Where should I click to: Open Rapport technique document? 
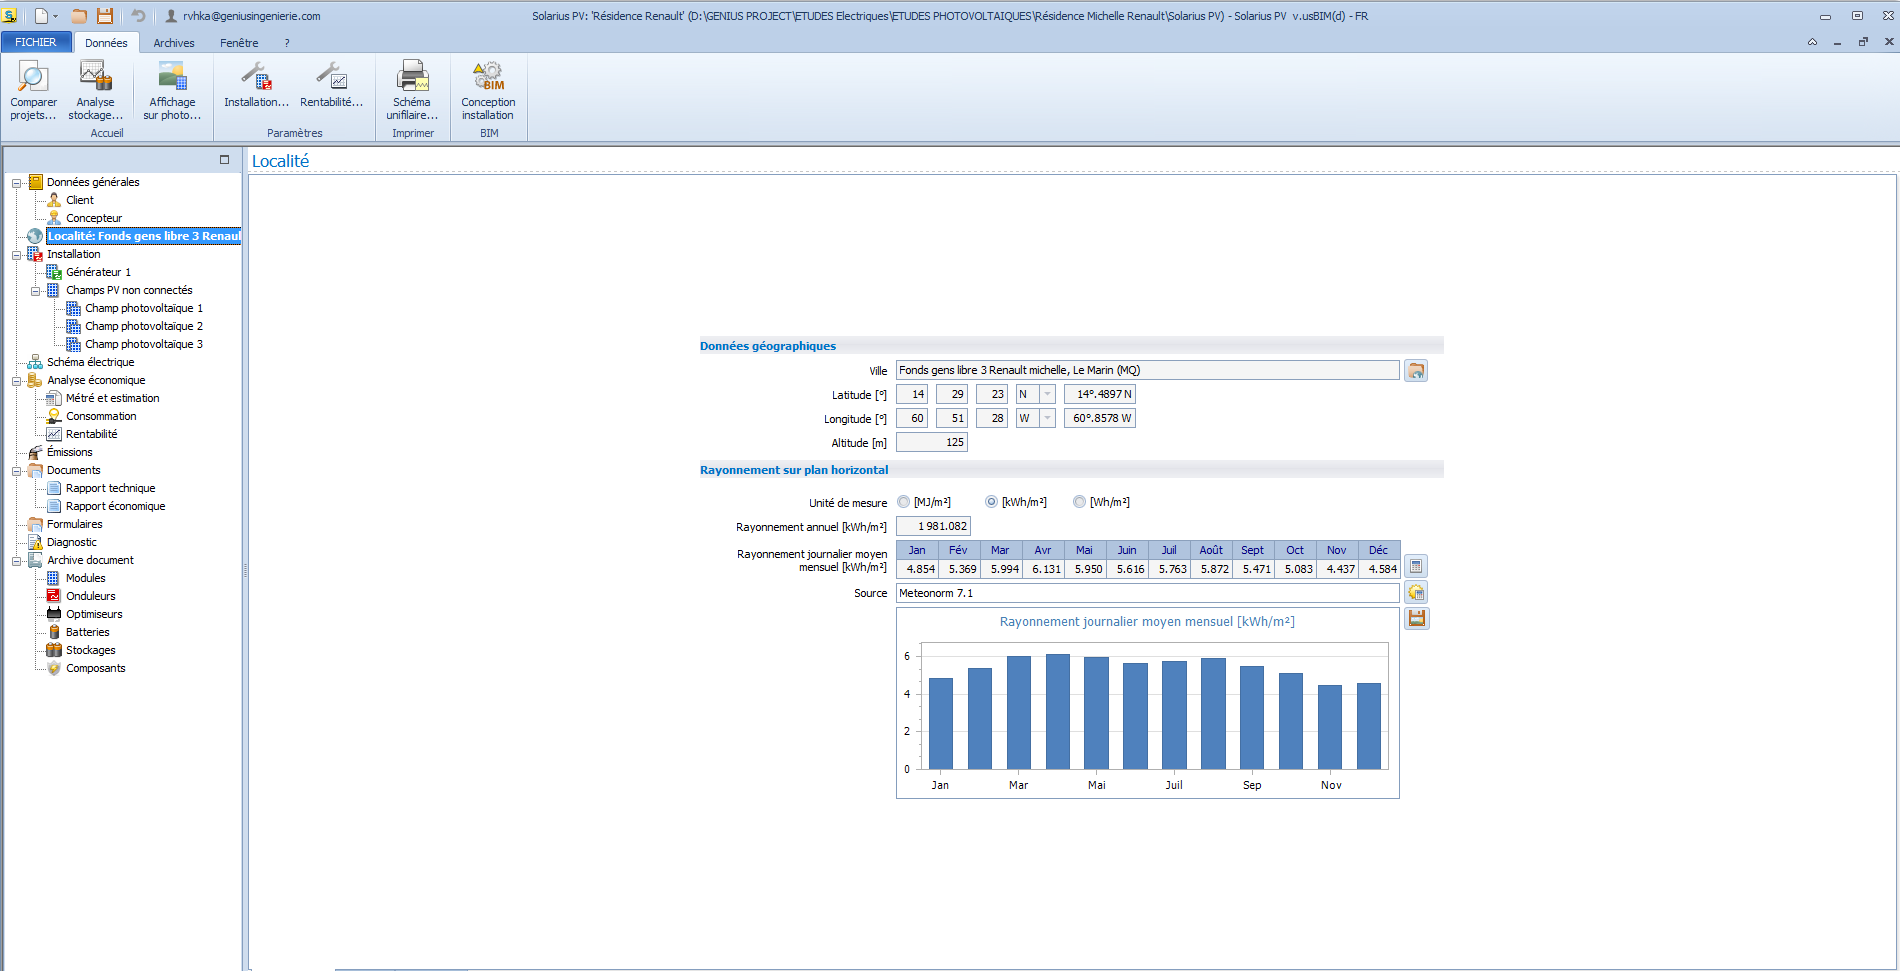pos(110,488)
